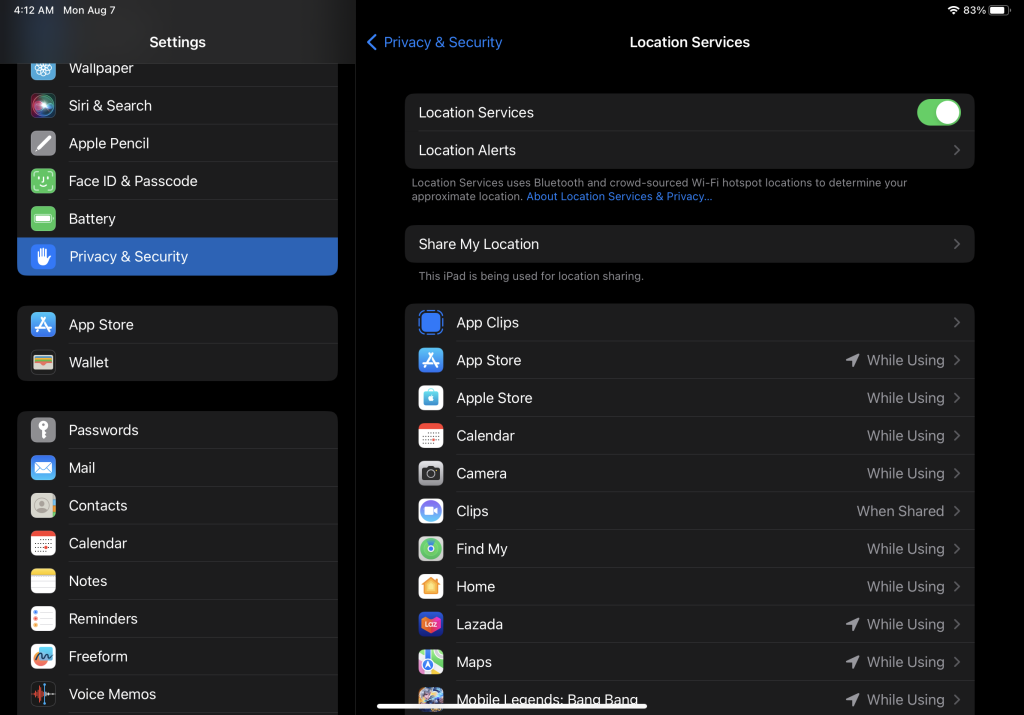1024x715 pixels.
Task: Tap the App Store icon in sidebar
Action: point(43,325)
